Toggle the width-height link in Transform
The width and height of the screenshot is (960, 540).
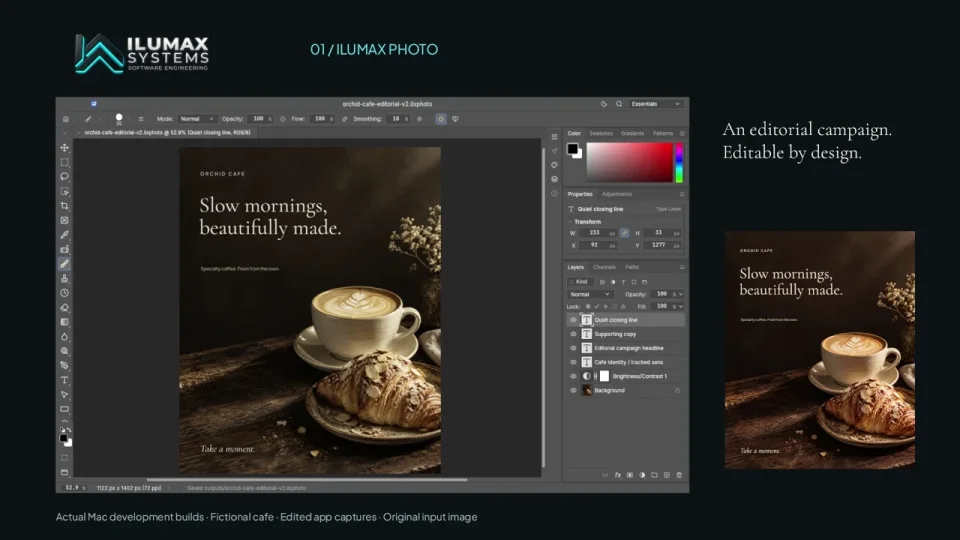click(x=624, y=233)
